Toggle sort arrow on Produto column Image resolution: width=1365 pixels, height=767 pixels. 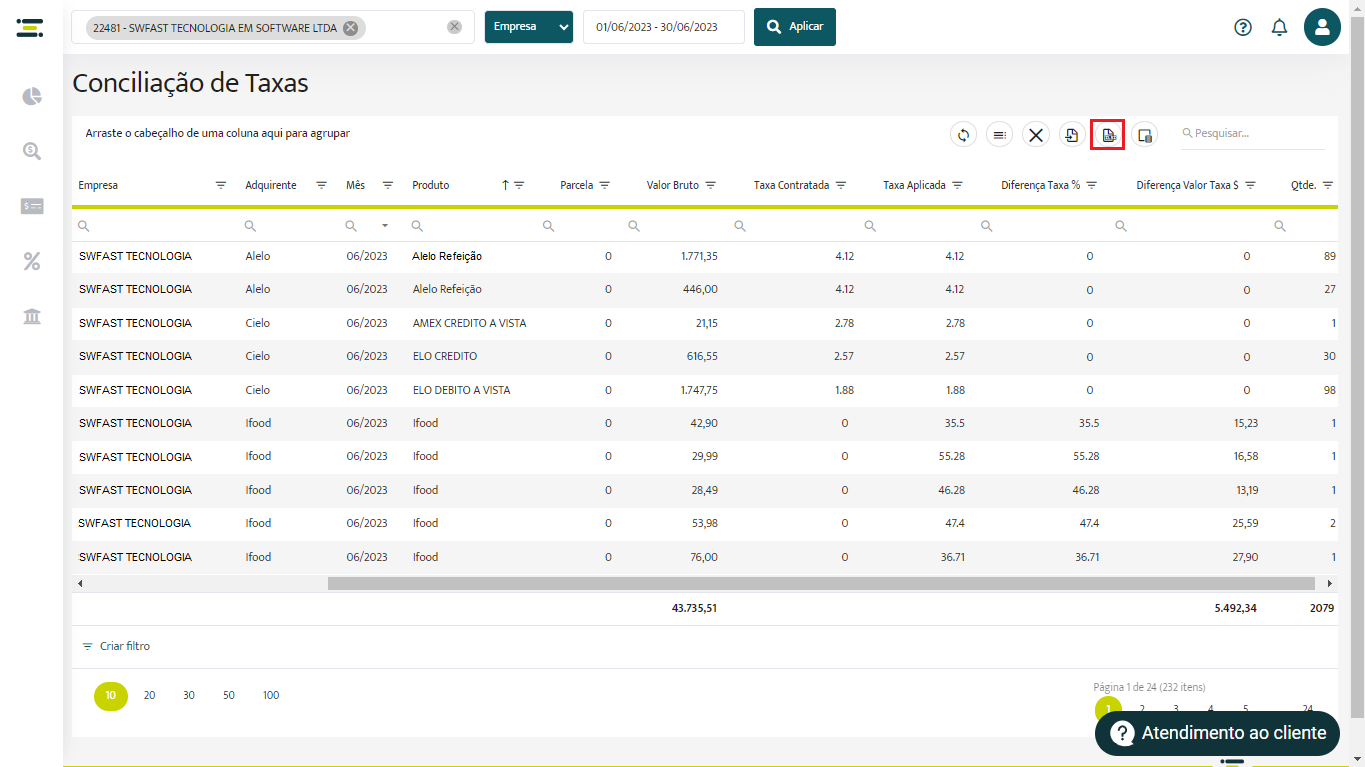505,185
